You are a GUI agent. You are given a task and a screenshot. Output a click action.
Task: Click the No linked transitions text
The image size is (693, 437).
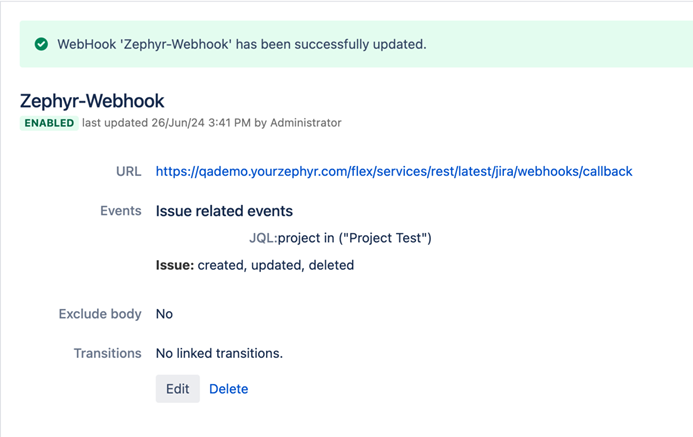coord(219,353)
